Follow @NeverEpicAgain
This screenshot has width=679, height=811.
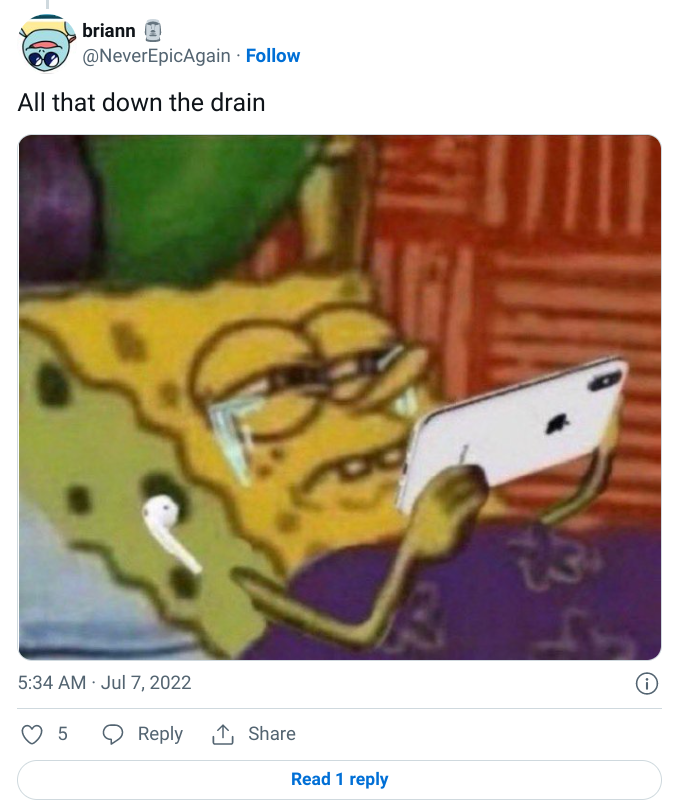coord(273,55)
